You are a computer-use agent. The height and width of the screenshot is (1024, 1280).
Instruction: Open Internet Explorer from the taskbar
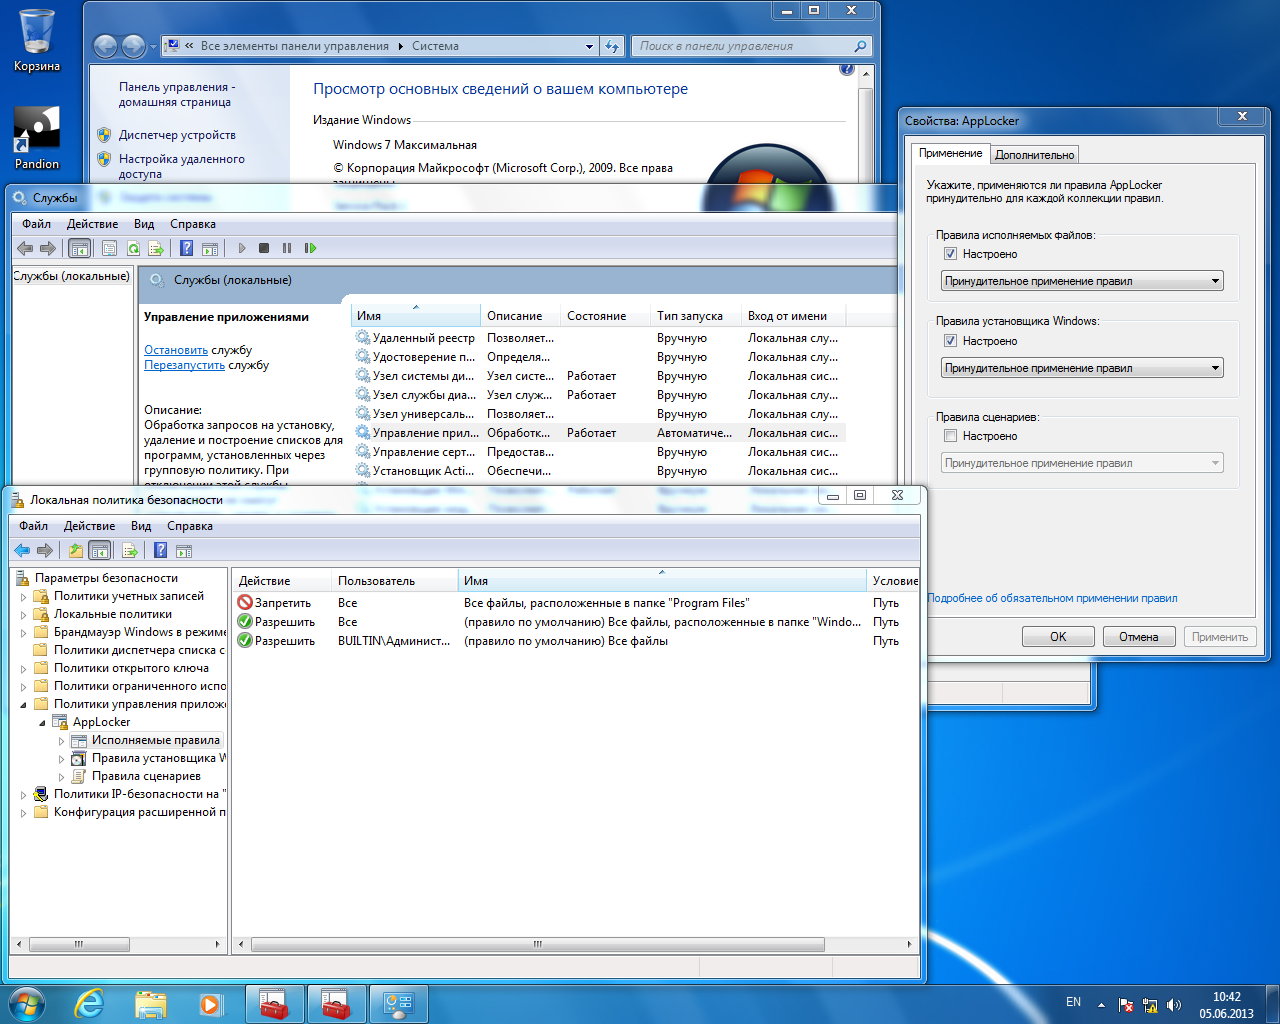tap(90, 1003)
